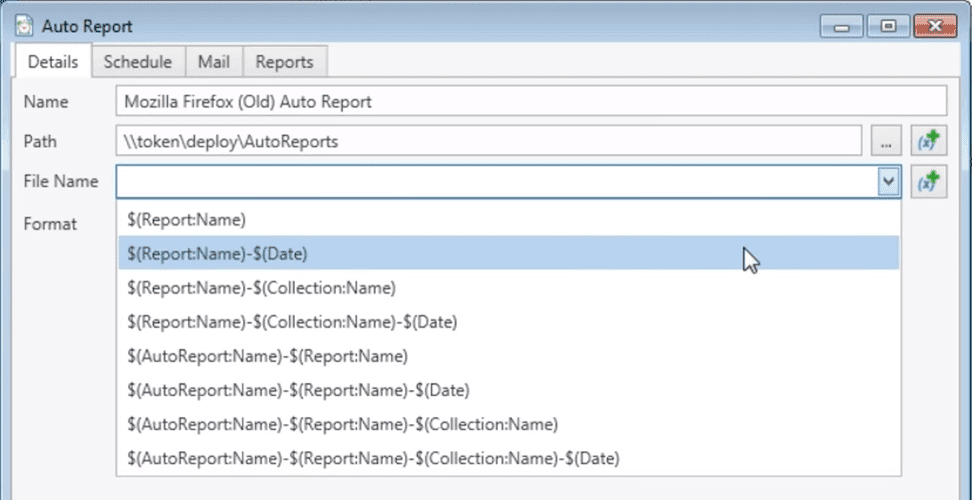Viewport: 972px width, 500px height.
Task: Select $(AutoReport:Name)-$(Report:Name)-$(Collection:Name) option
Action: (508, 424)
